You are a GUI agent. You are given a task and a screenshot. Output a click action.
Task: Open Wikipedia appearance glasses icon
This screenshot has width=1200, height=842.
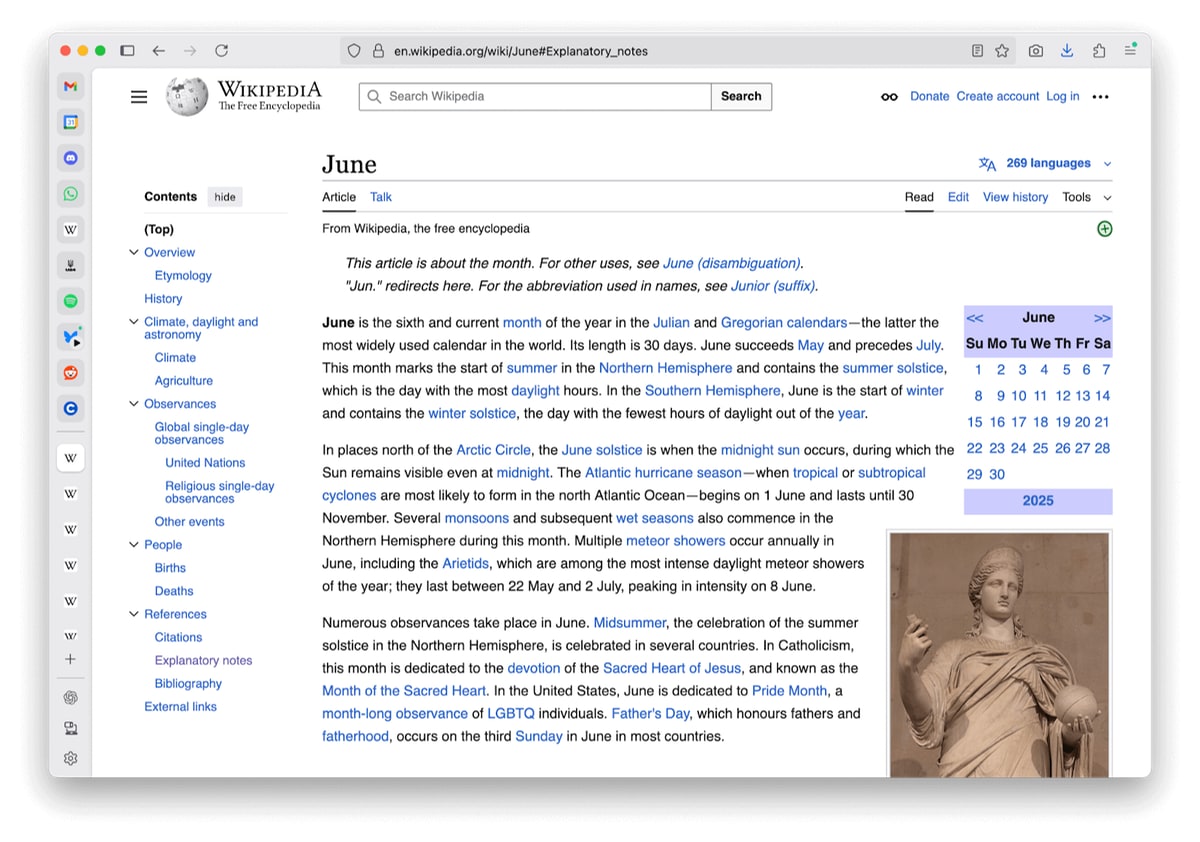[889, 97]
